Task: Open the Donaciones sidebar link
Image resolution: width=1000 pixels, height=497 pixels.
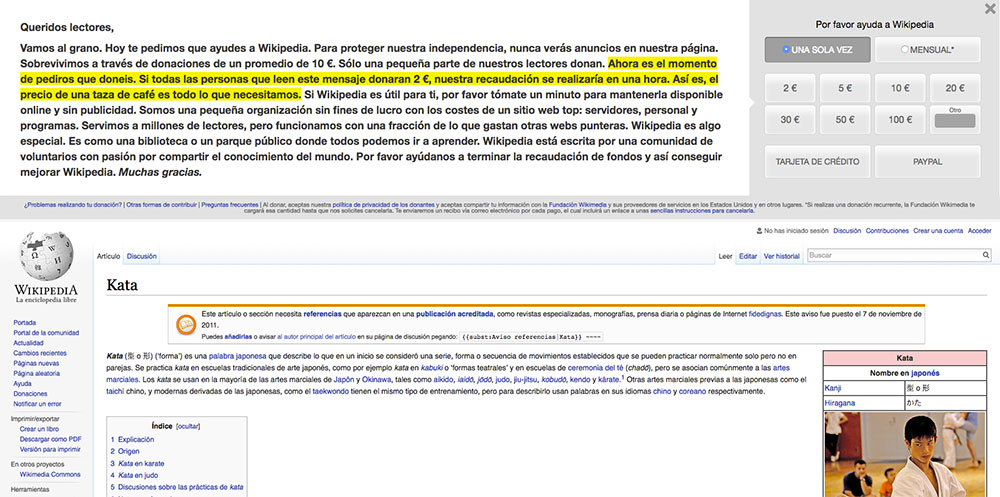Action: click(31, 394)
